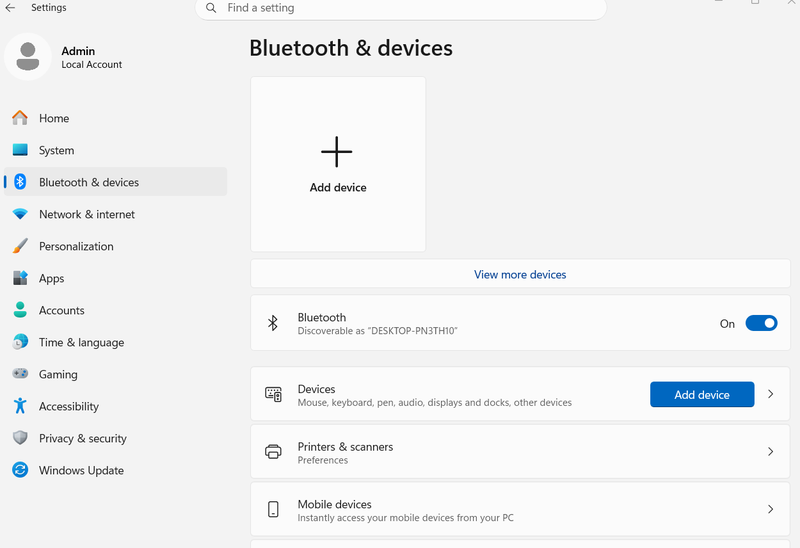Select Network & internet

click(x=115, y=214)
